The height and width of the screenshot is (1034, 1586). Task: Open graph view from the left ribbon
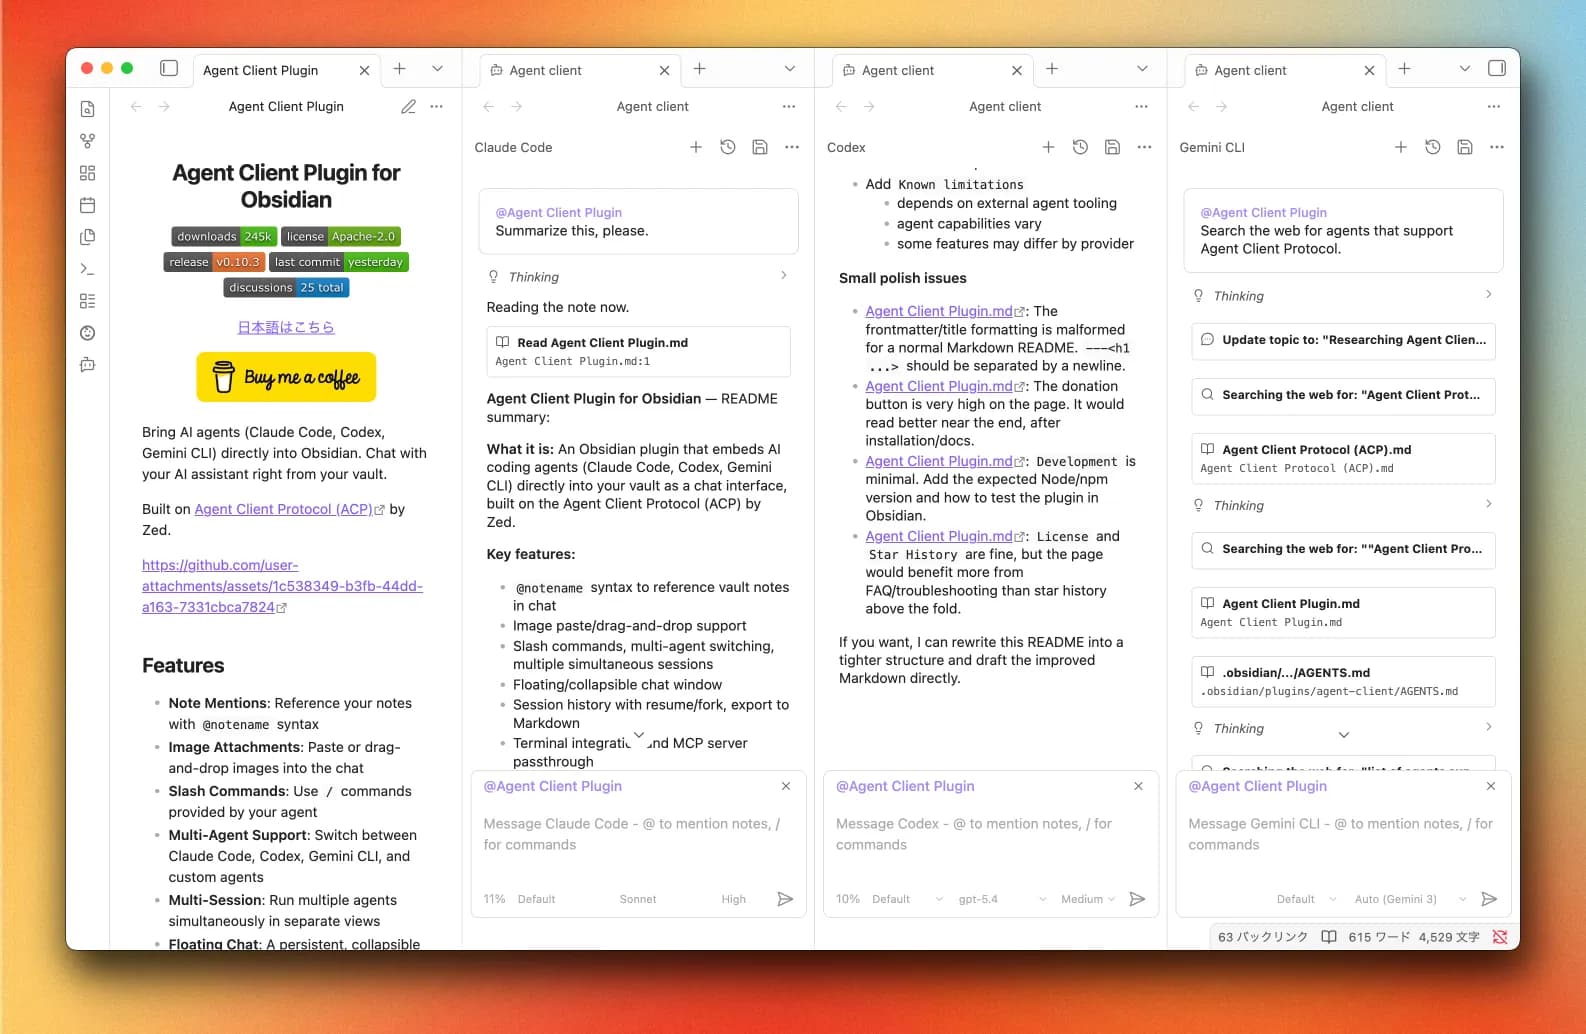tap(88, 141)
